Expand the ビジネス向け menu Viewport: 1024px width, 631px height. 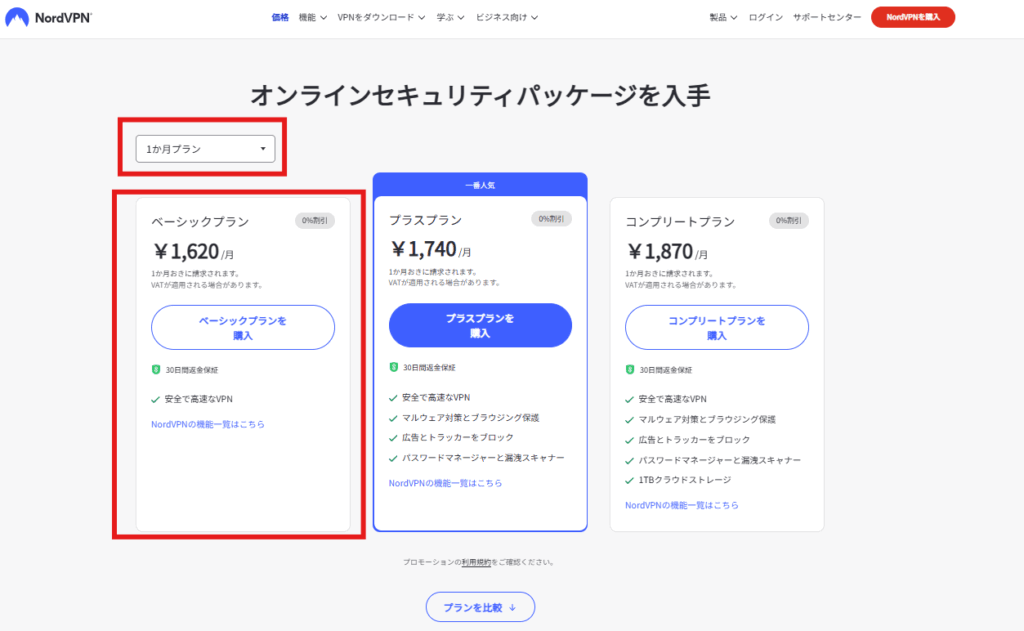coord(507,17)
